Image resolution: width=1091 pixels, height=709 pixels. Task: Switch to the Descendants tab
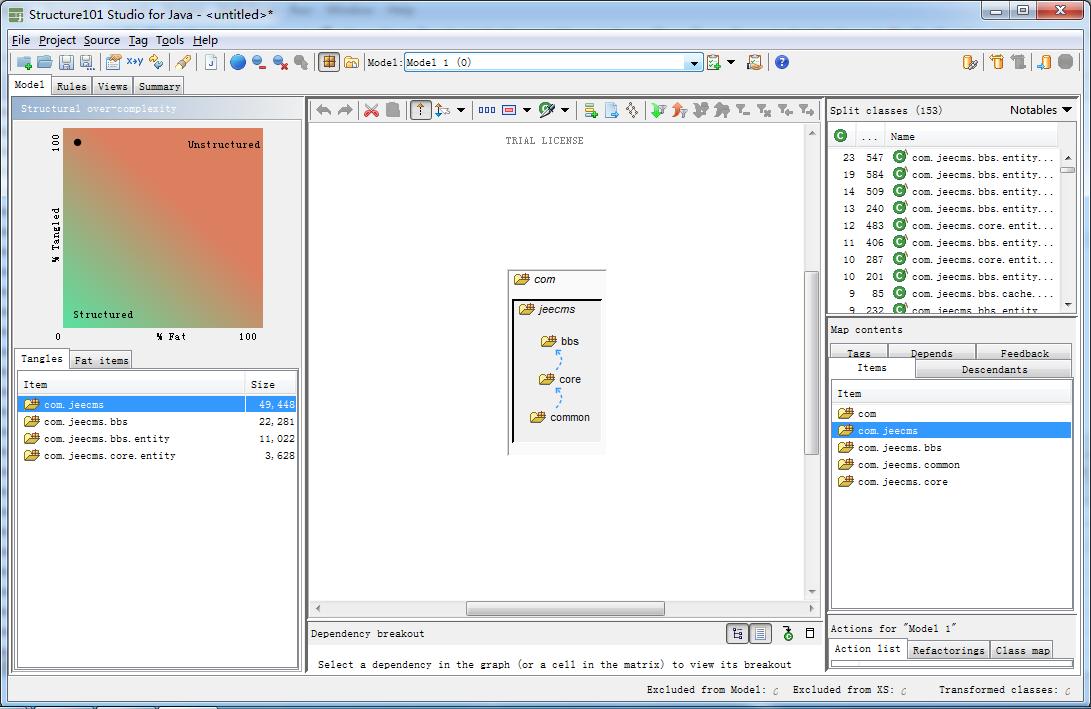pos(993,369)
